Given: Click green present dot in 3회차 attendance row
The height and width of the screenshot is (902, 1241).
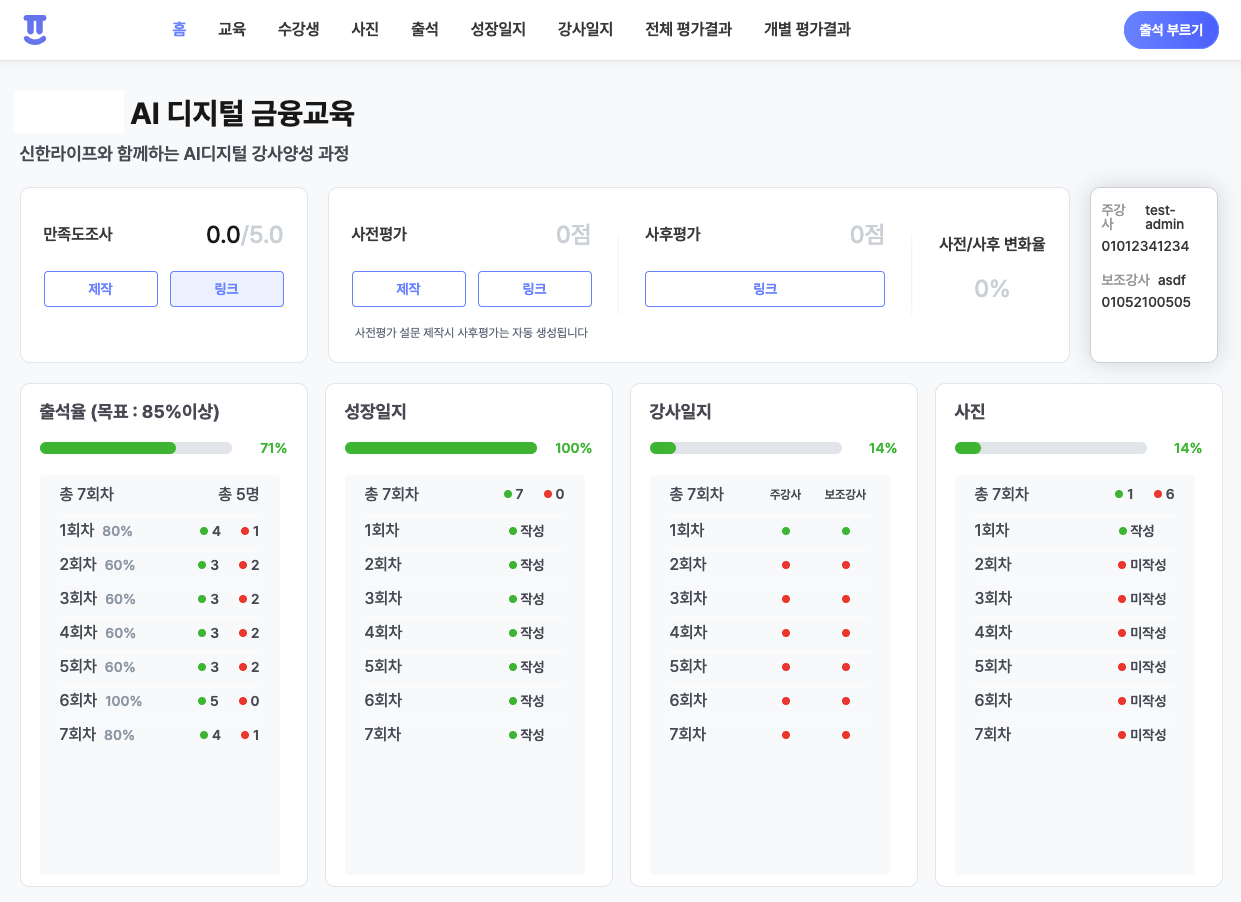Looking at the screenshot, I should click(x=202, y=599).
